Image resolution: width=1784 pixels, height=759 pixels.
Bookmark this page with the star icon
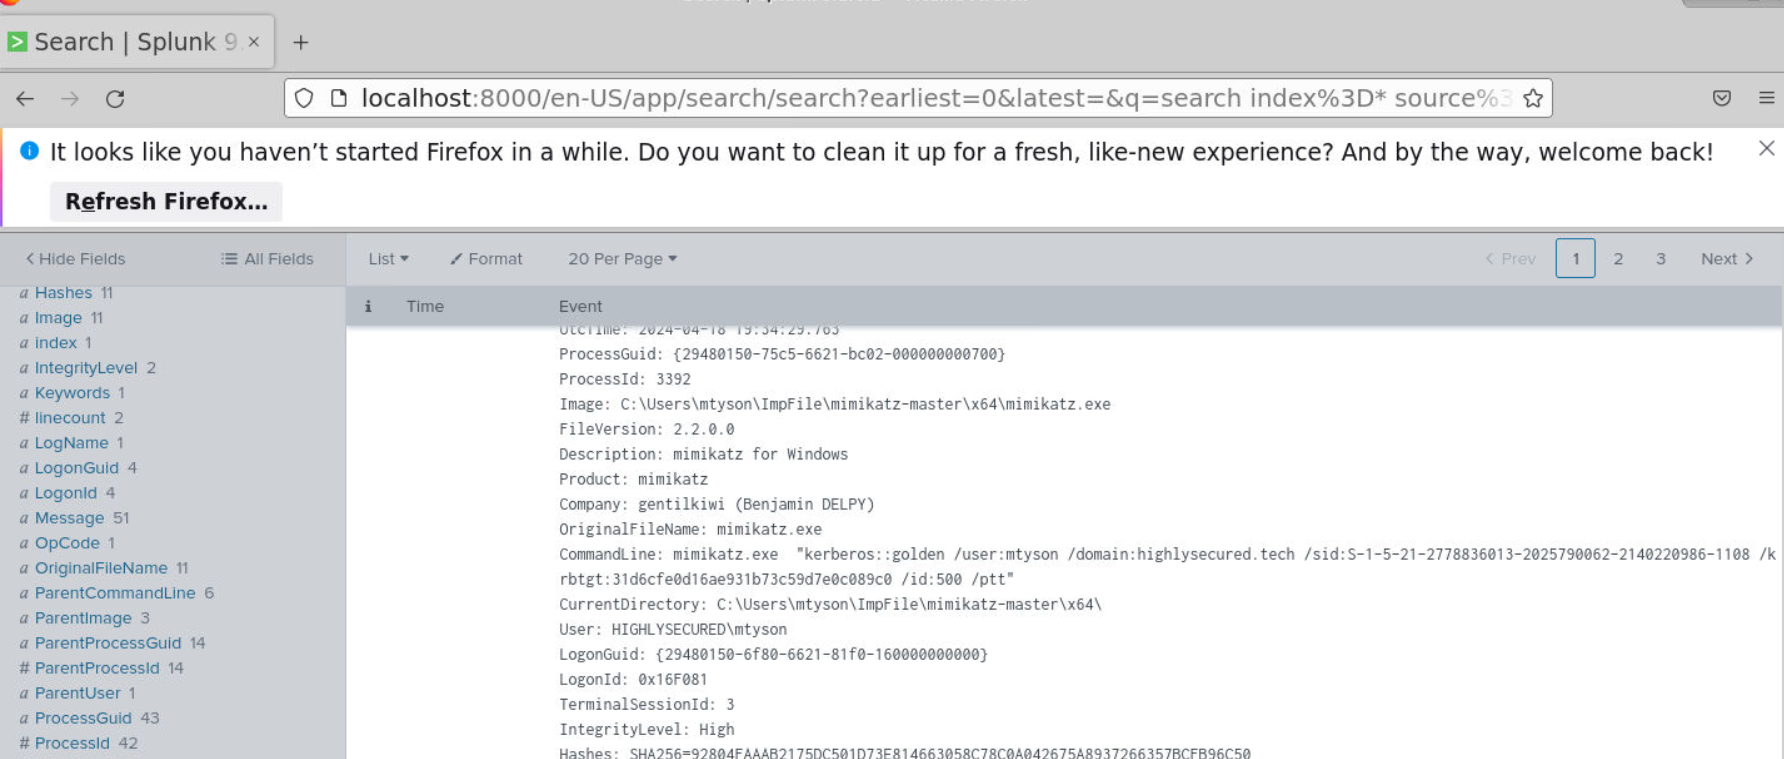pos(1532,98)
